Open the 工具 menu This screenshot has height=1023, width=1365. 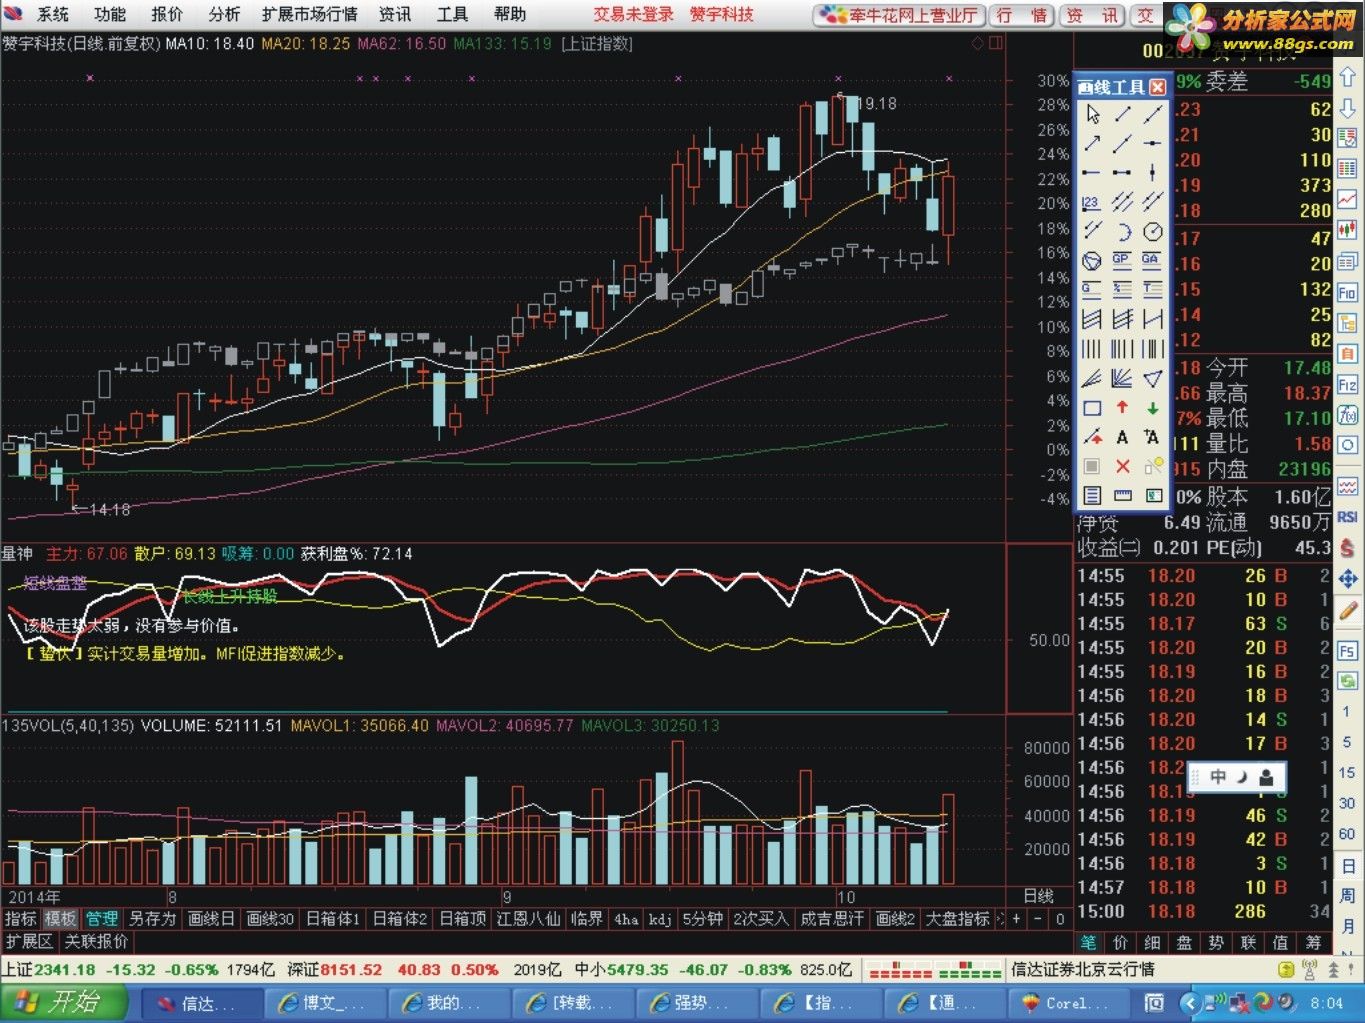pos(452,14)
